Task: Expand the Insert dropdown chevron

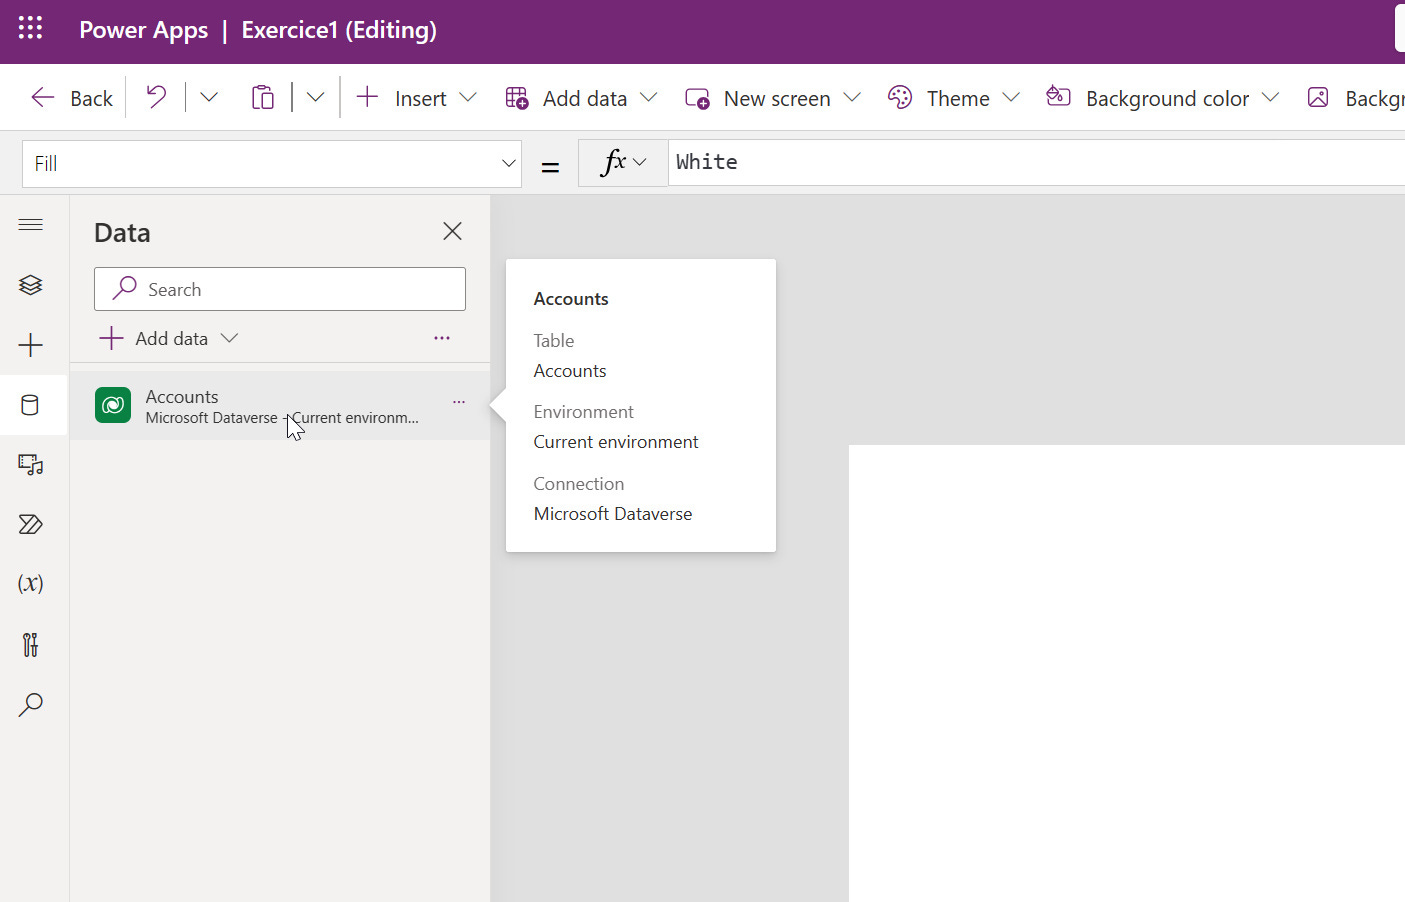Action: (468, 97)
